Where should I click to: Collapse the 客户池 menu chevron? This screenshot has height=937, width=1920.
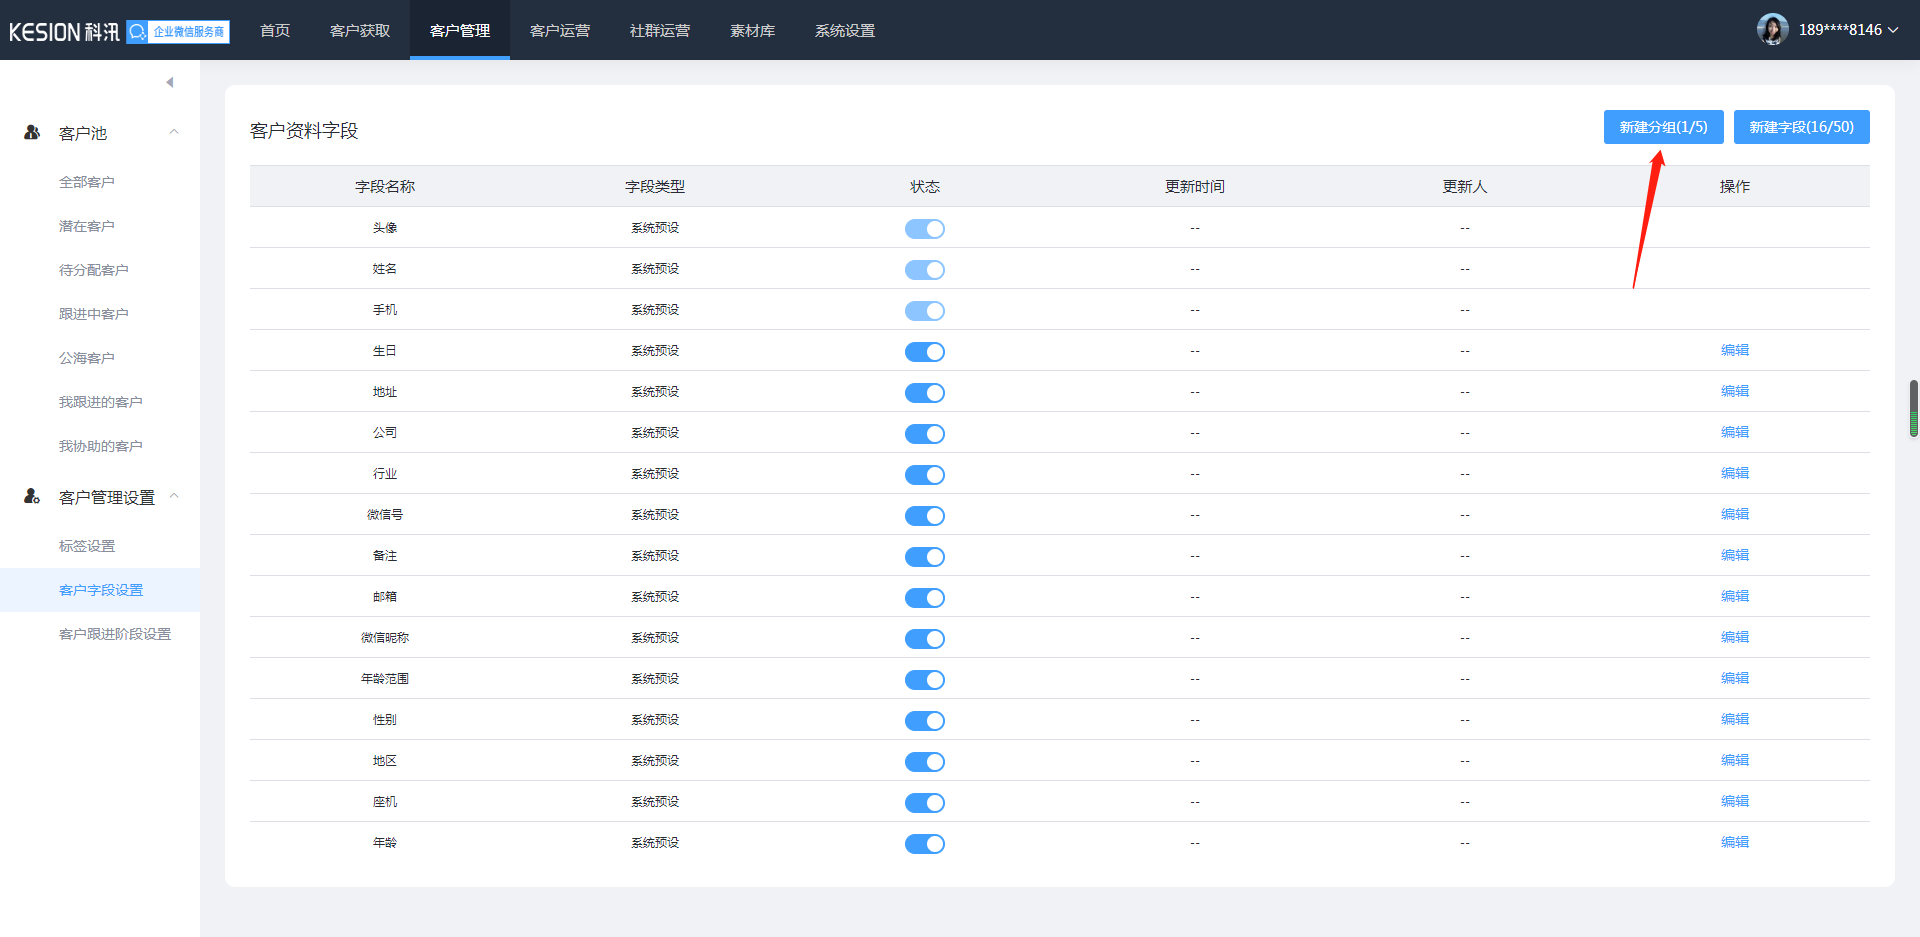174,132
